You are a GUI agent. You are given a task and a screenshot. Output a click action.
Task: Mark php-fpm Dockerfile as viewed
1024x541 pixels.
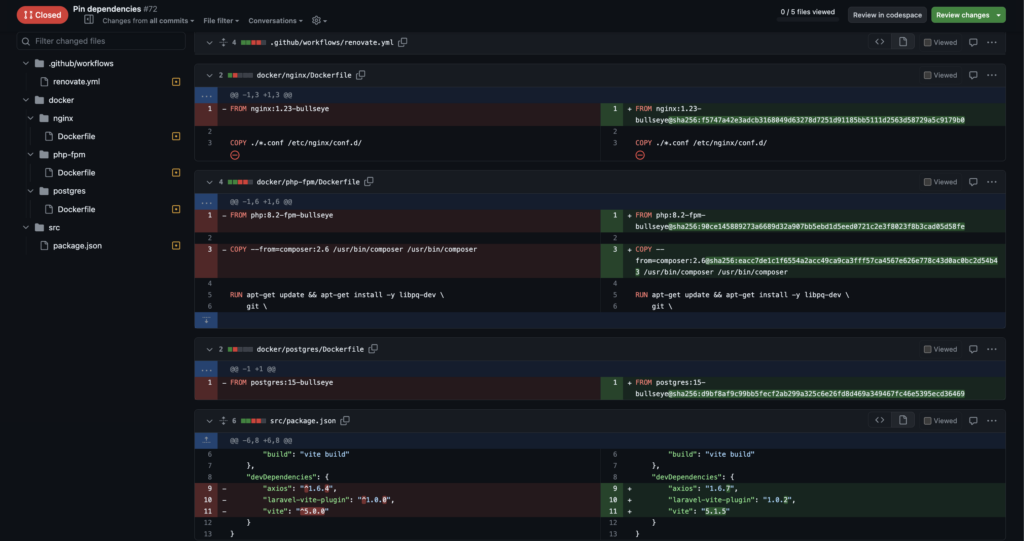940,182
